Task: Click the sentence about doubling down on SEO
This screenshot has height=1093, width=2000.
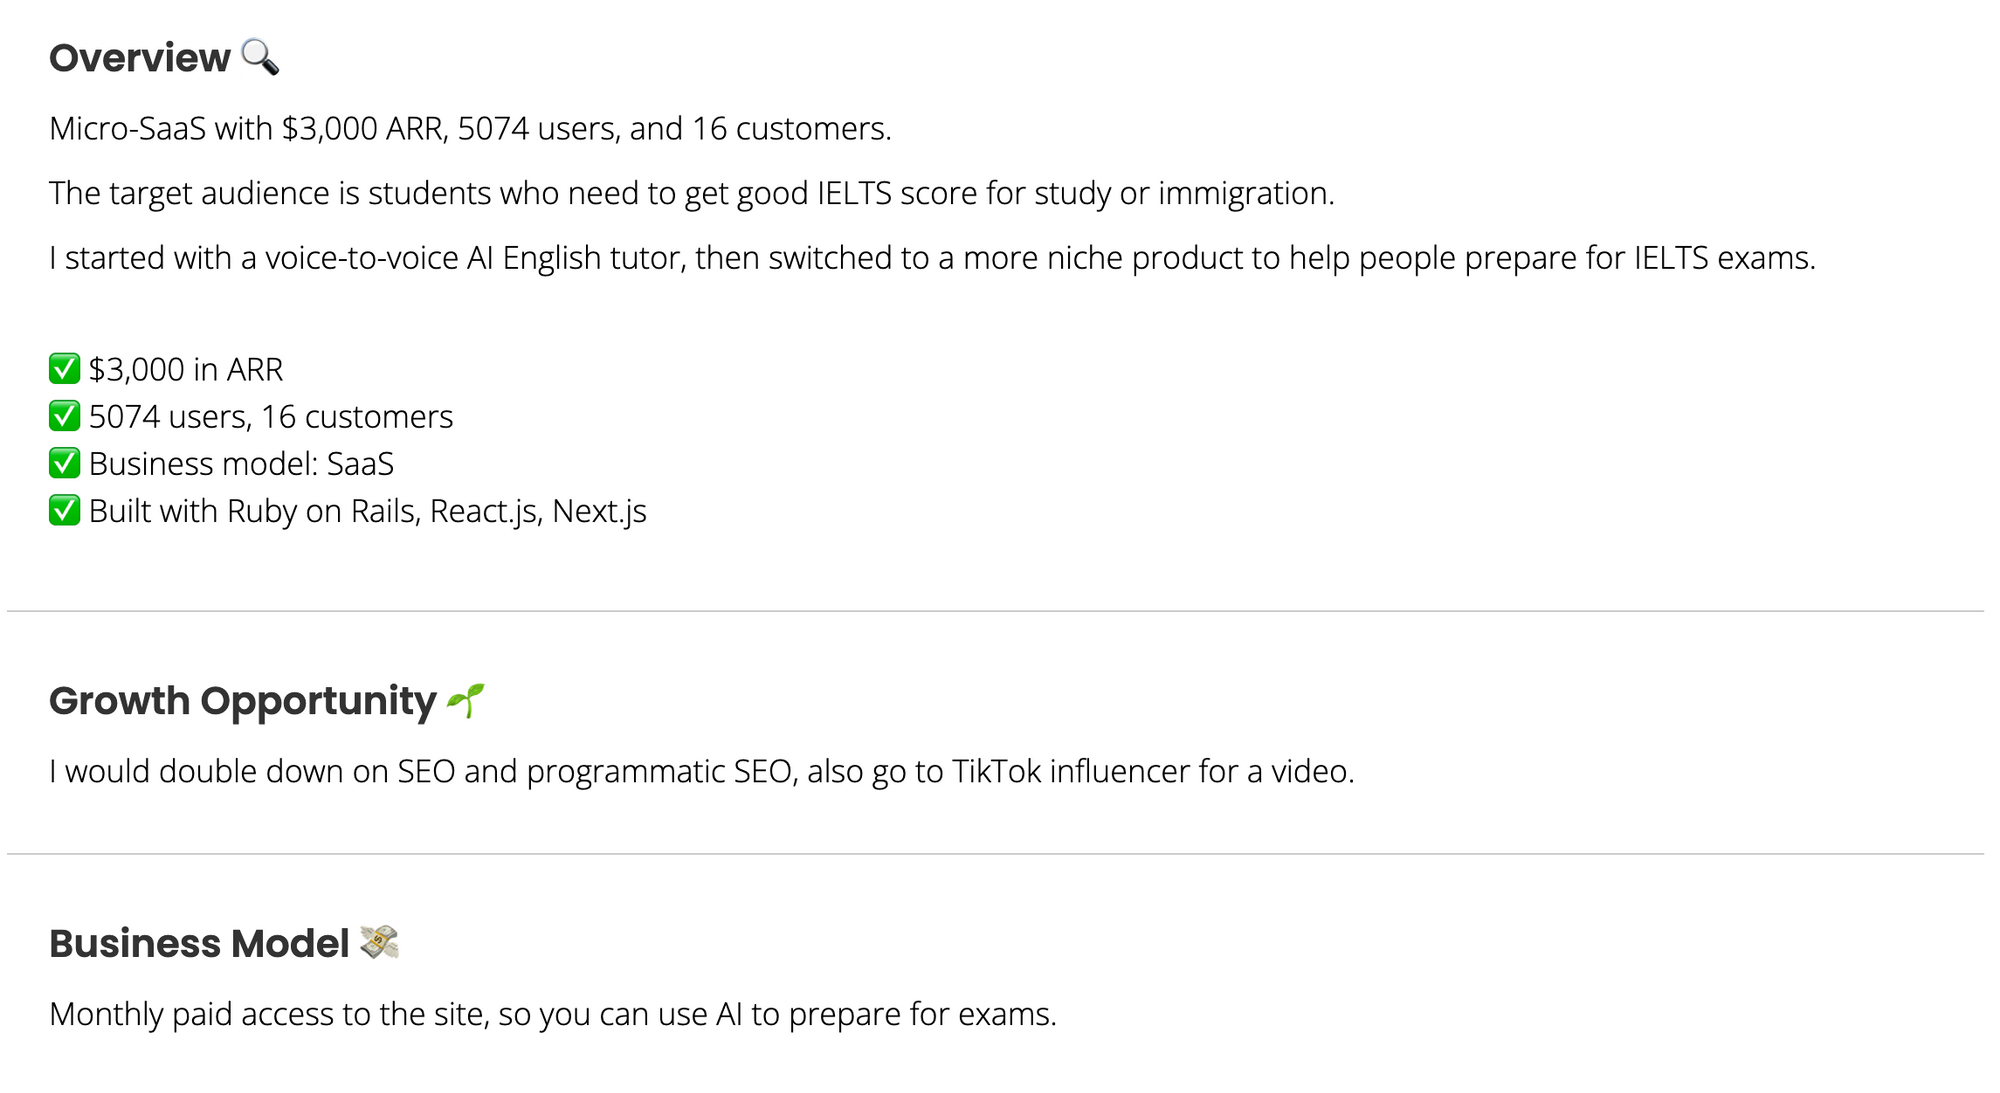Action: pos(701,772)
